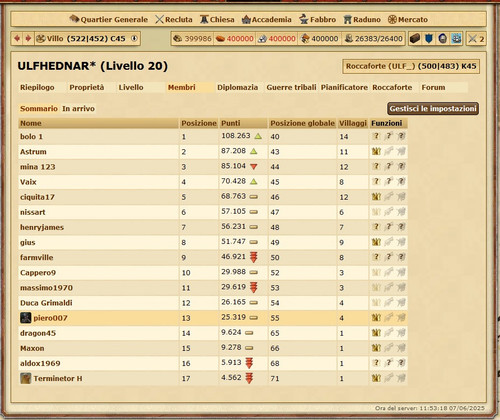Go to next village with right red arrow
The image size is (500, 420).
click(x=28, y=39)
